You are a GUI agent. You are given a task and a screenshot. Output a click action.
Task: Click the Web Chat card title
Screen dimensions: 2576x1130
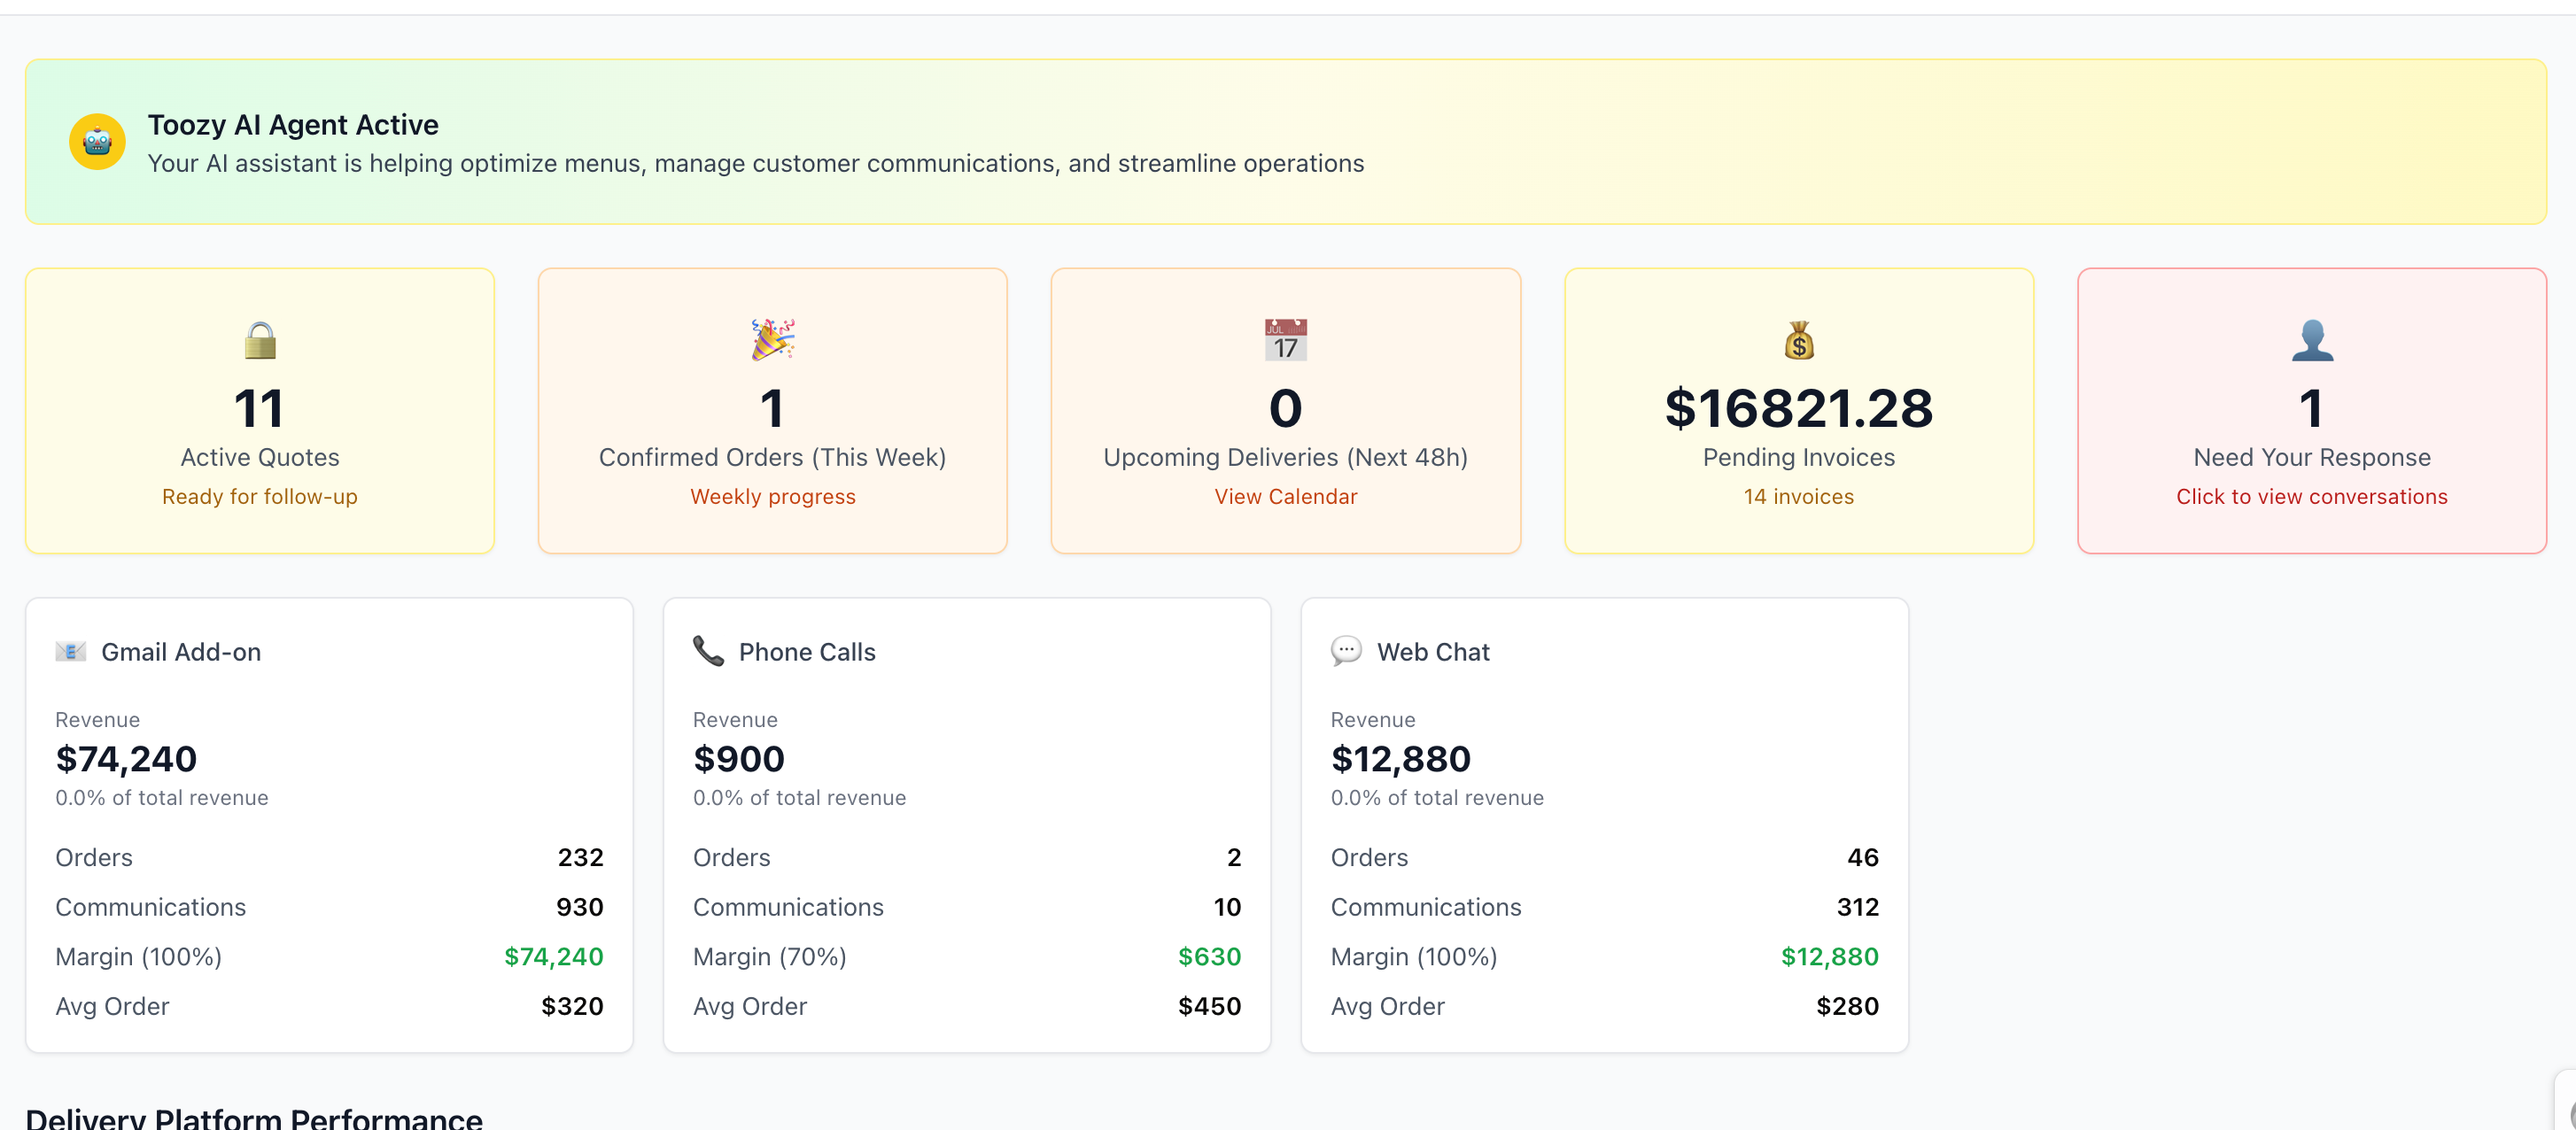(x=1432, y=652)
